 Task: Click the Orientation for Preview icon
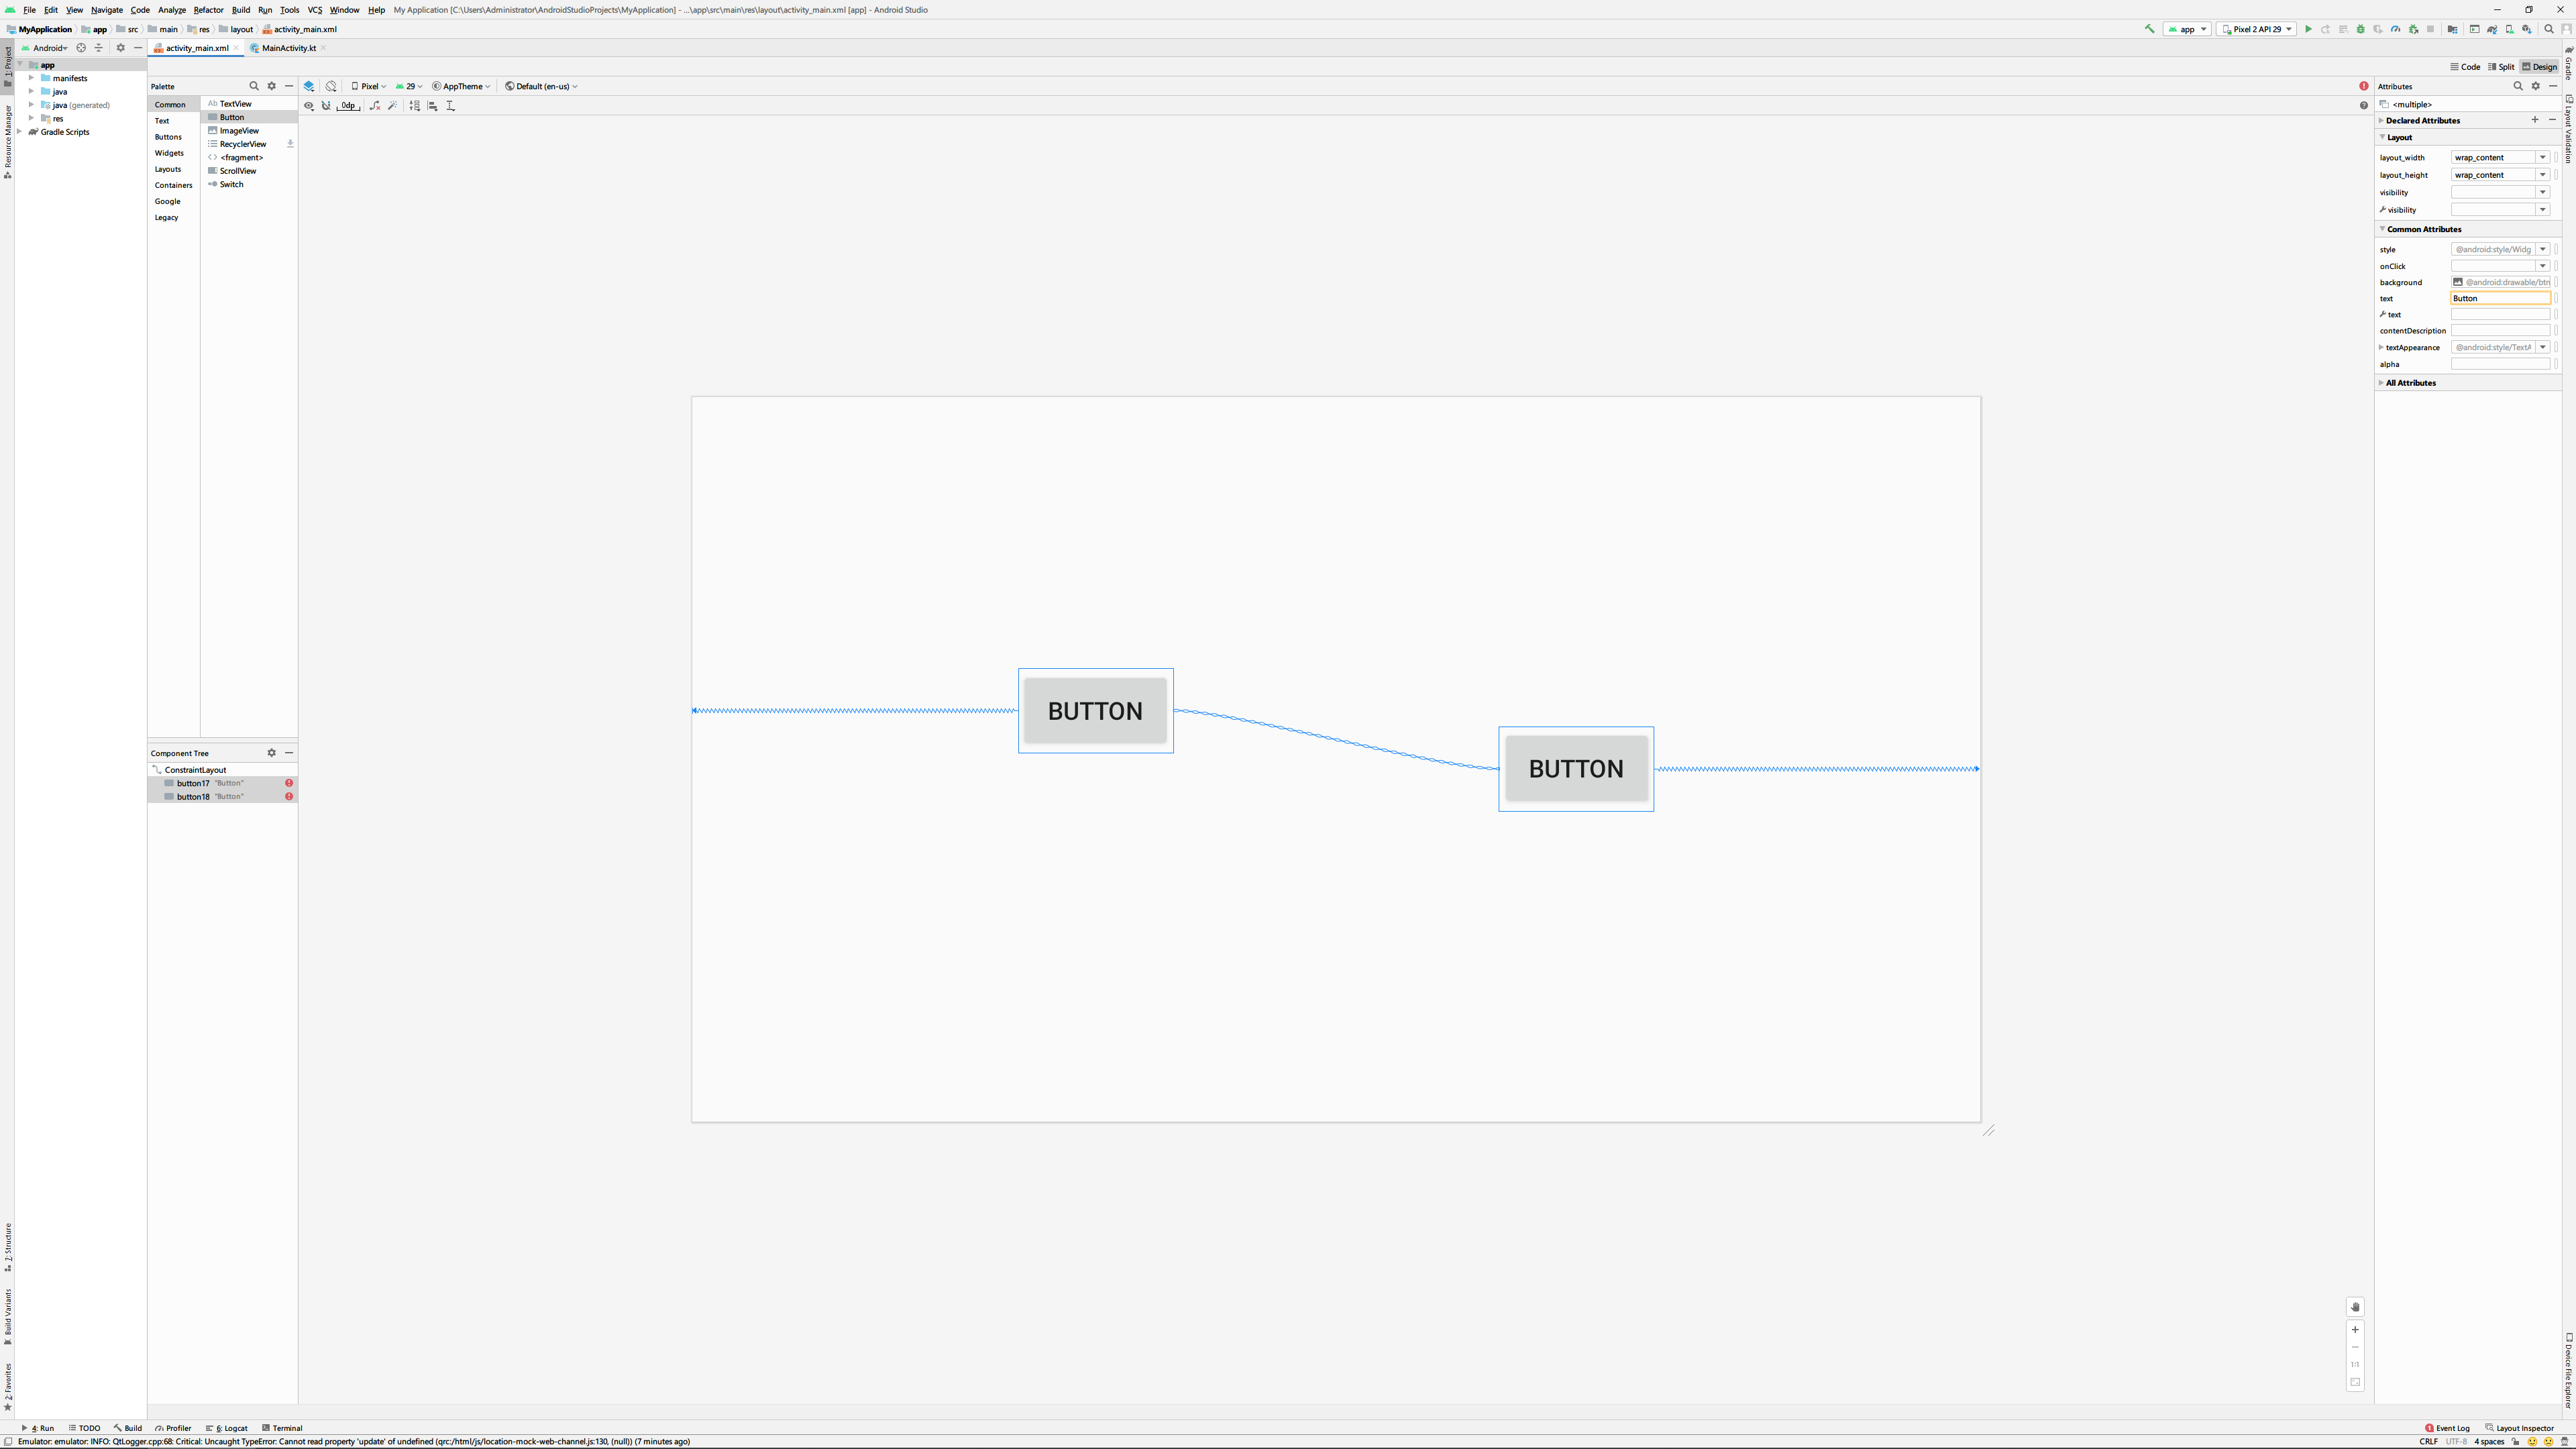[331, 86]
